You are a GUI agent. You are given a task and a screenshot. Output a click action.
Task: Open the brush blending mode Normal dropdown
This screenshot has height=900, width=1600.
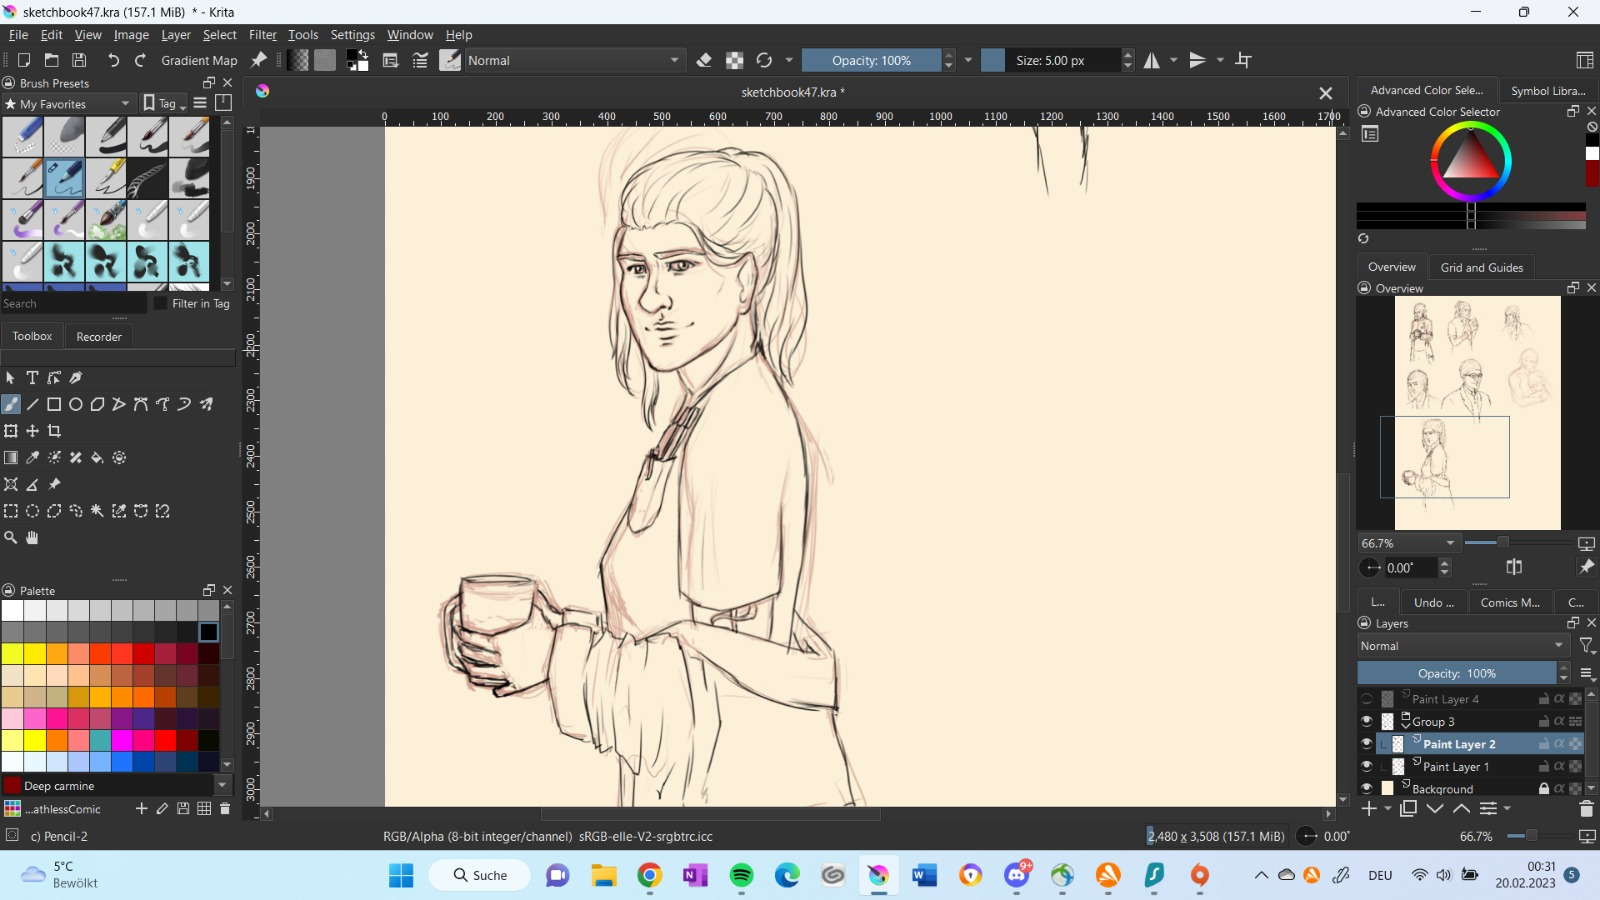(x=574, y=61)
